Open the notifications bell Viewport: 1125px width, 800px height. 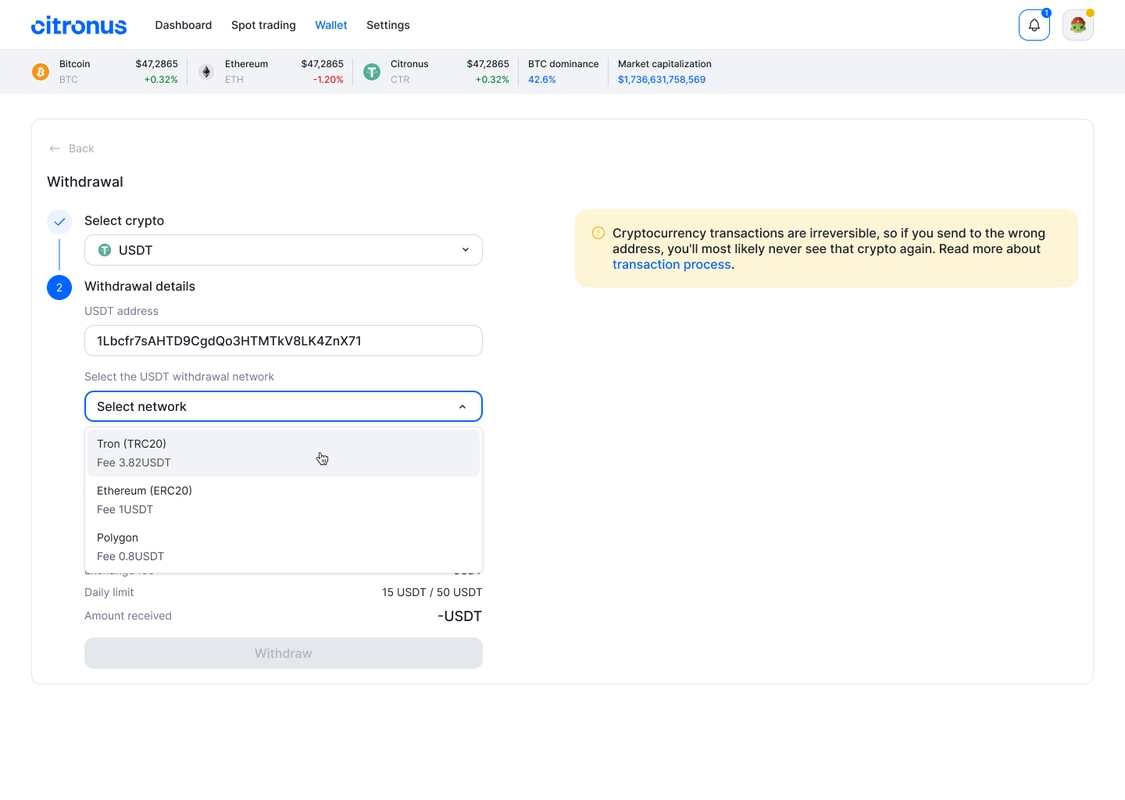coord(1034,25)
